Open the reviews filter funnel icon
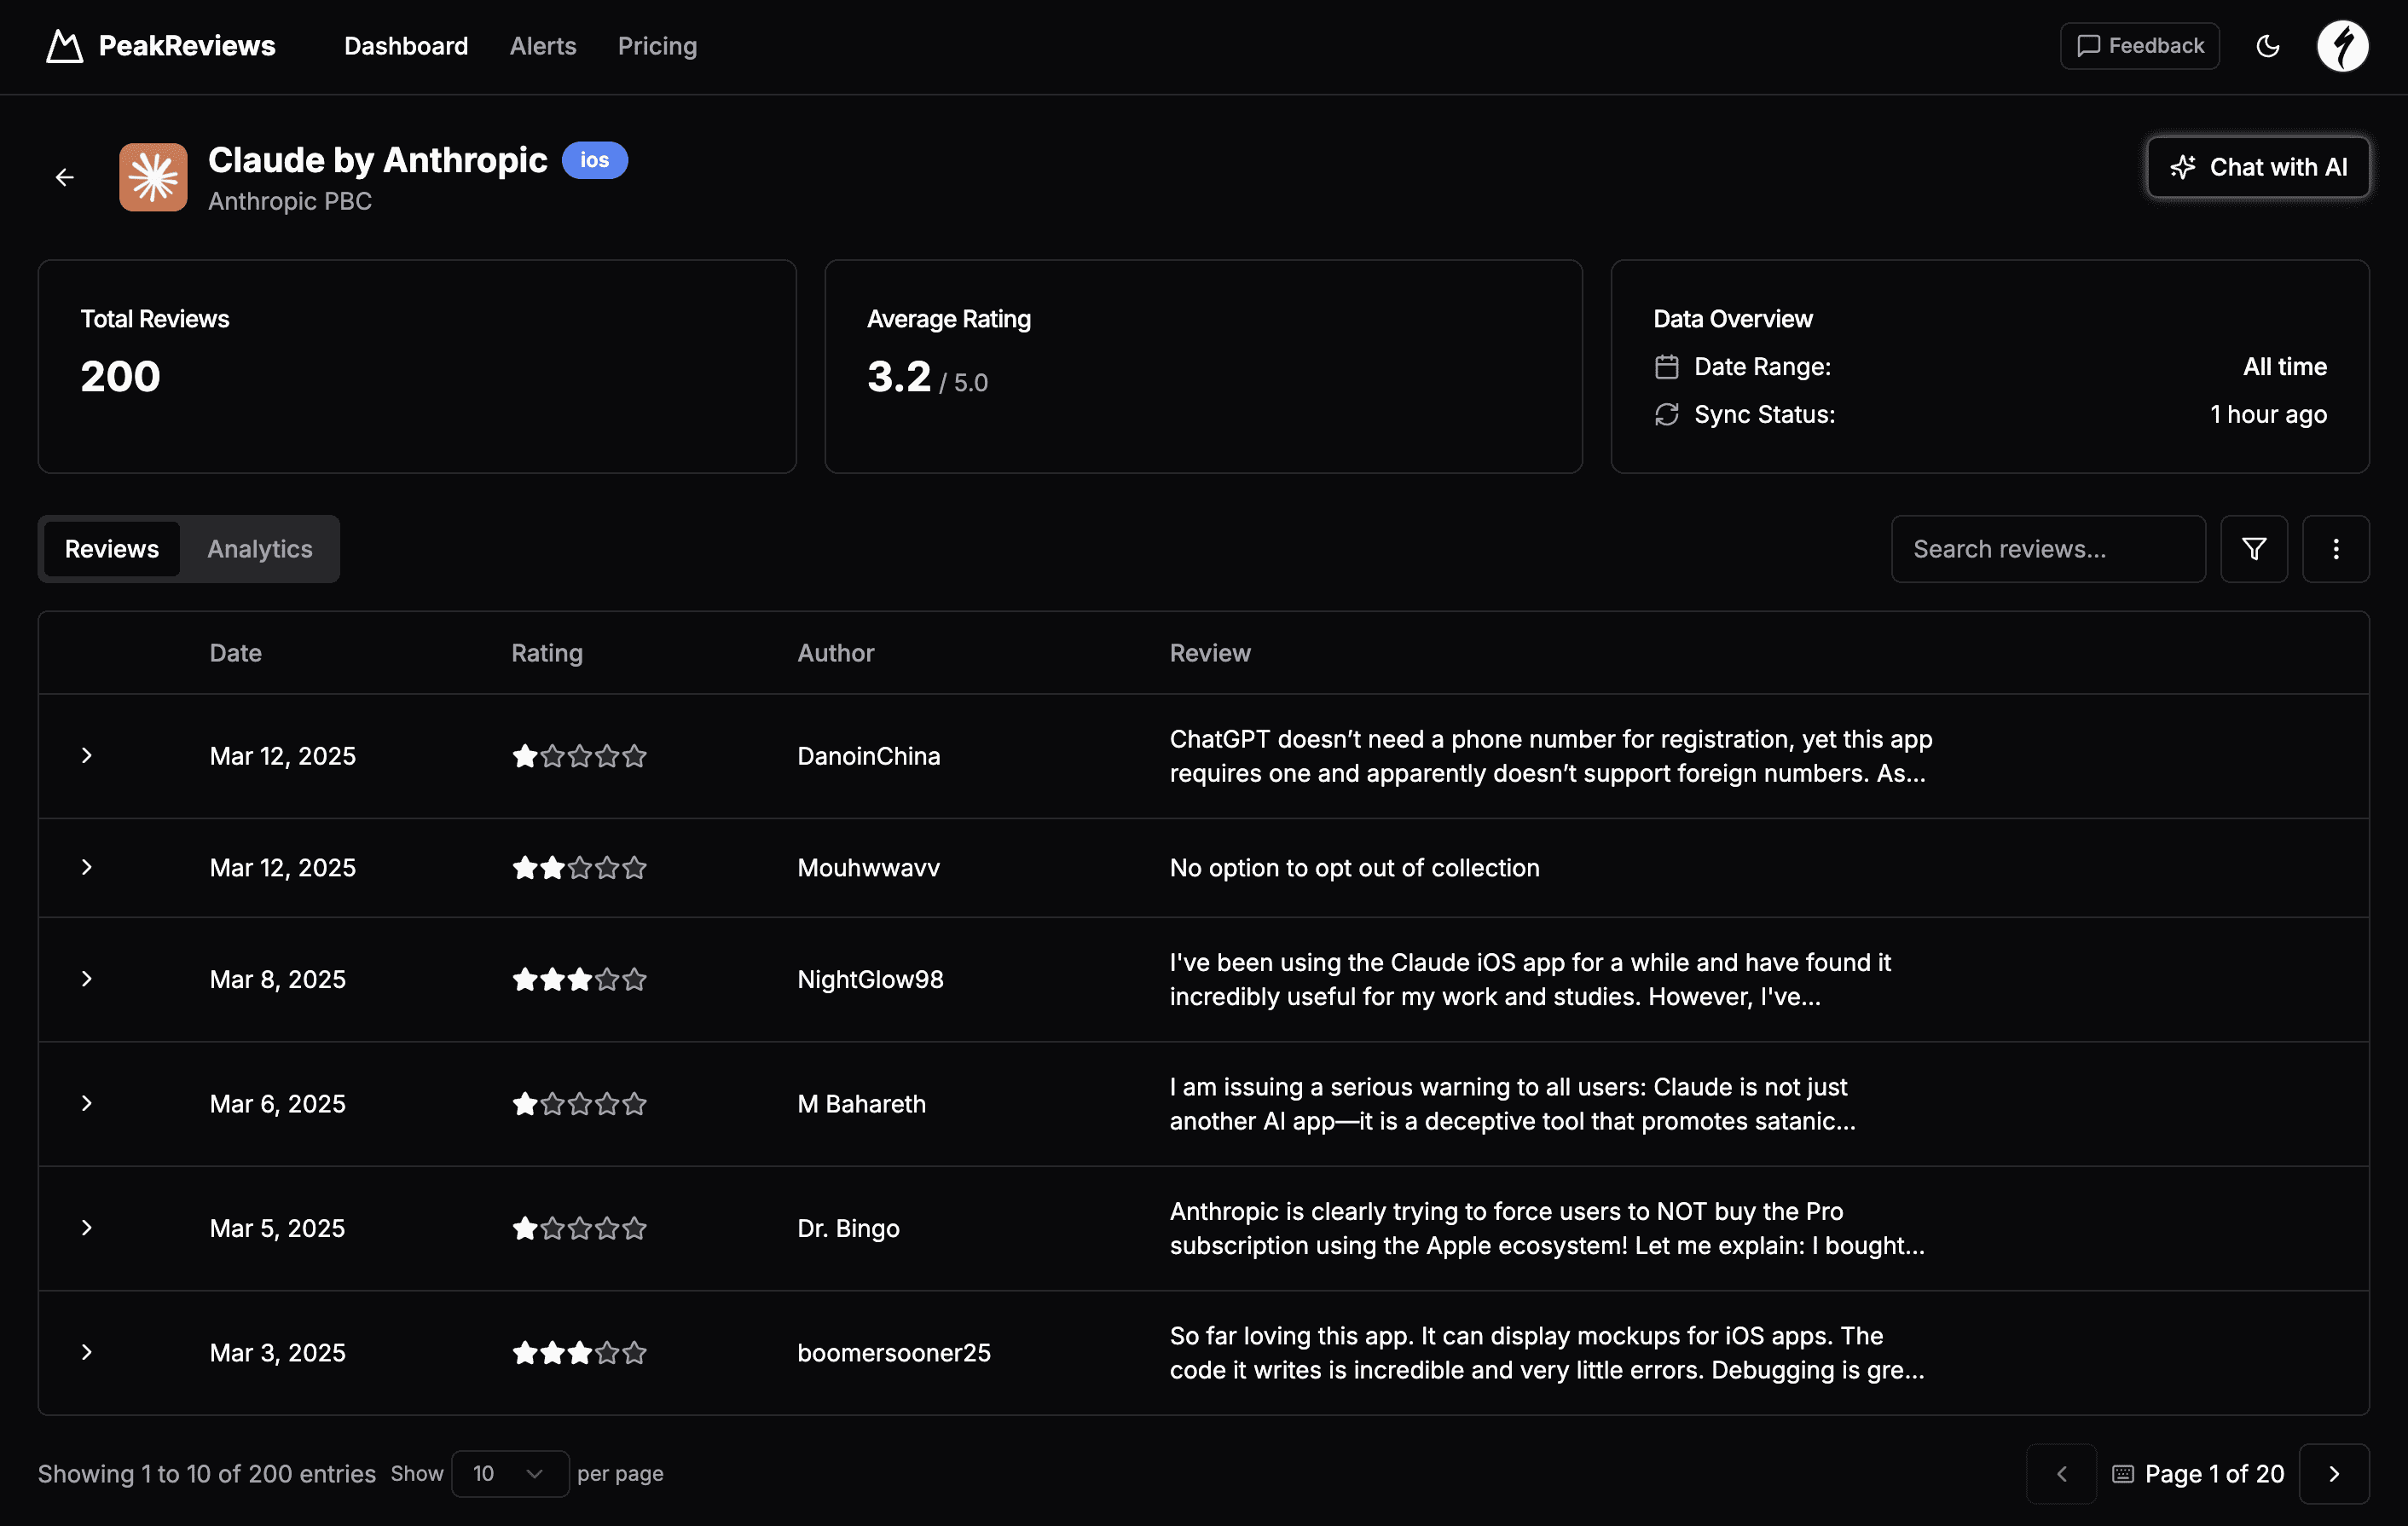The width and height of the screenshot is (2408, 1526). (2254, 549)
